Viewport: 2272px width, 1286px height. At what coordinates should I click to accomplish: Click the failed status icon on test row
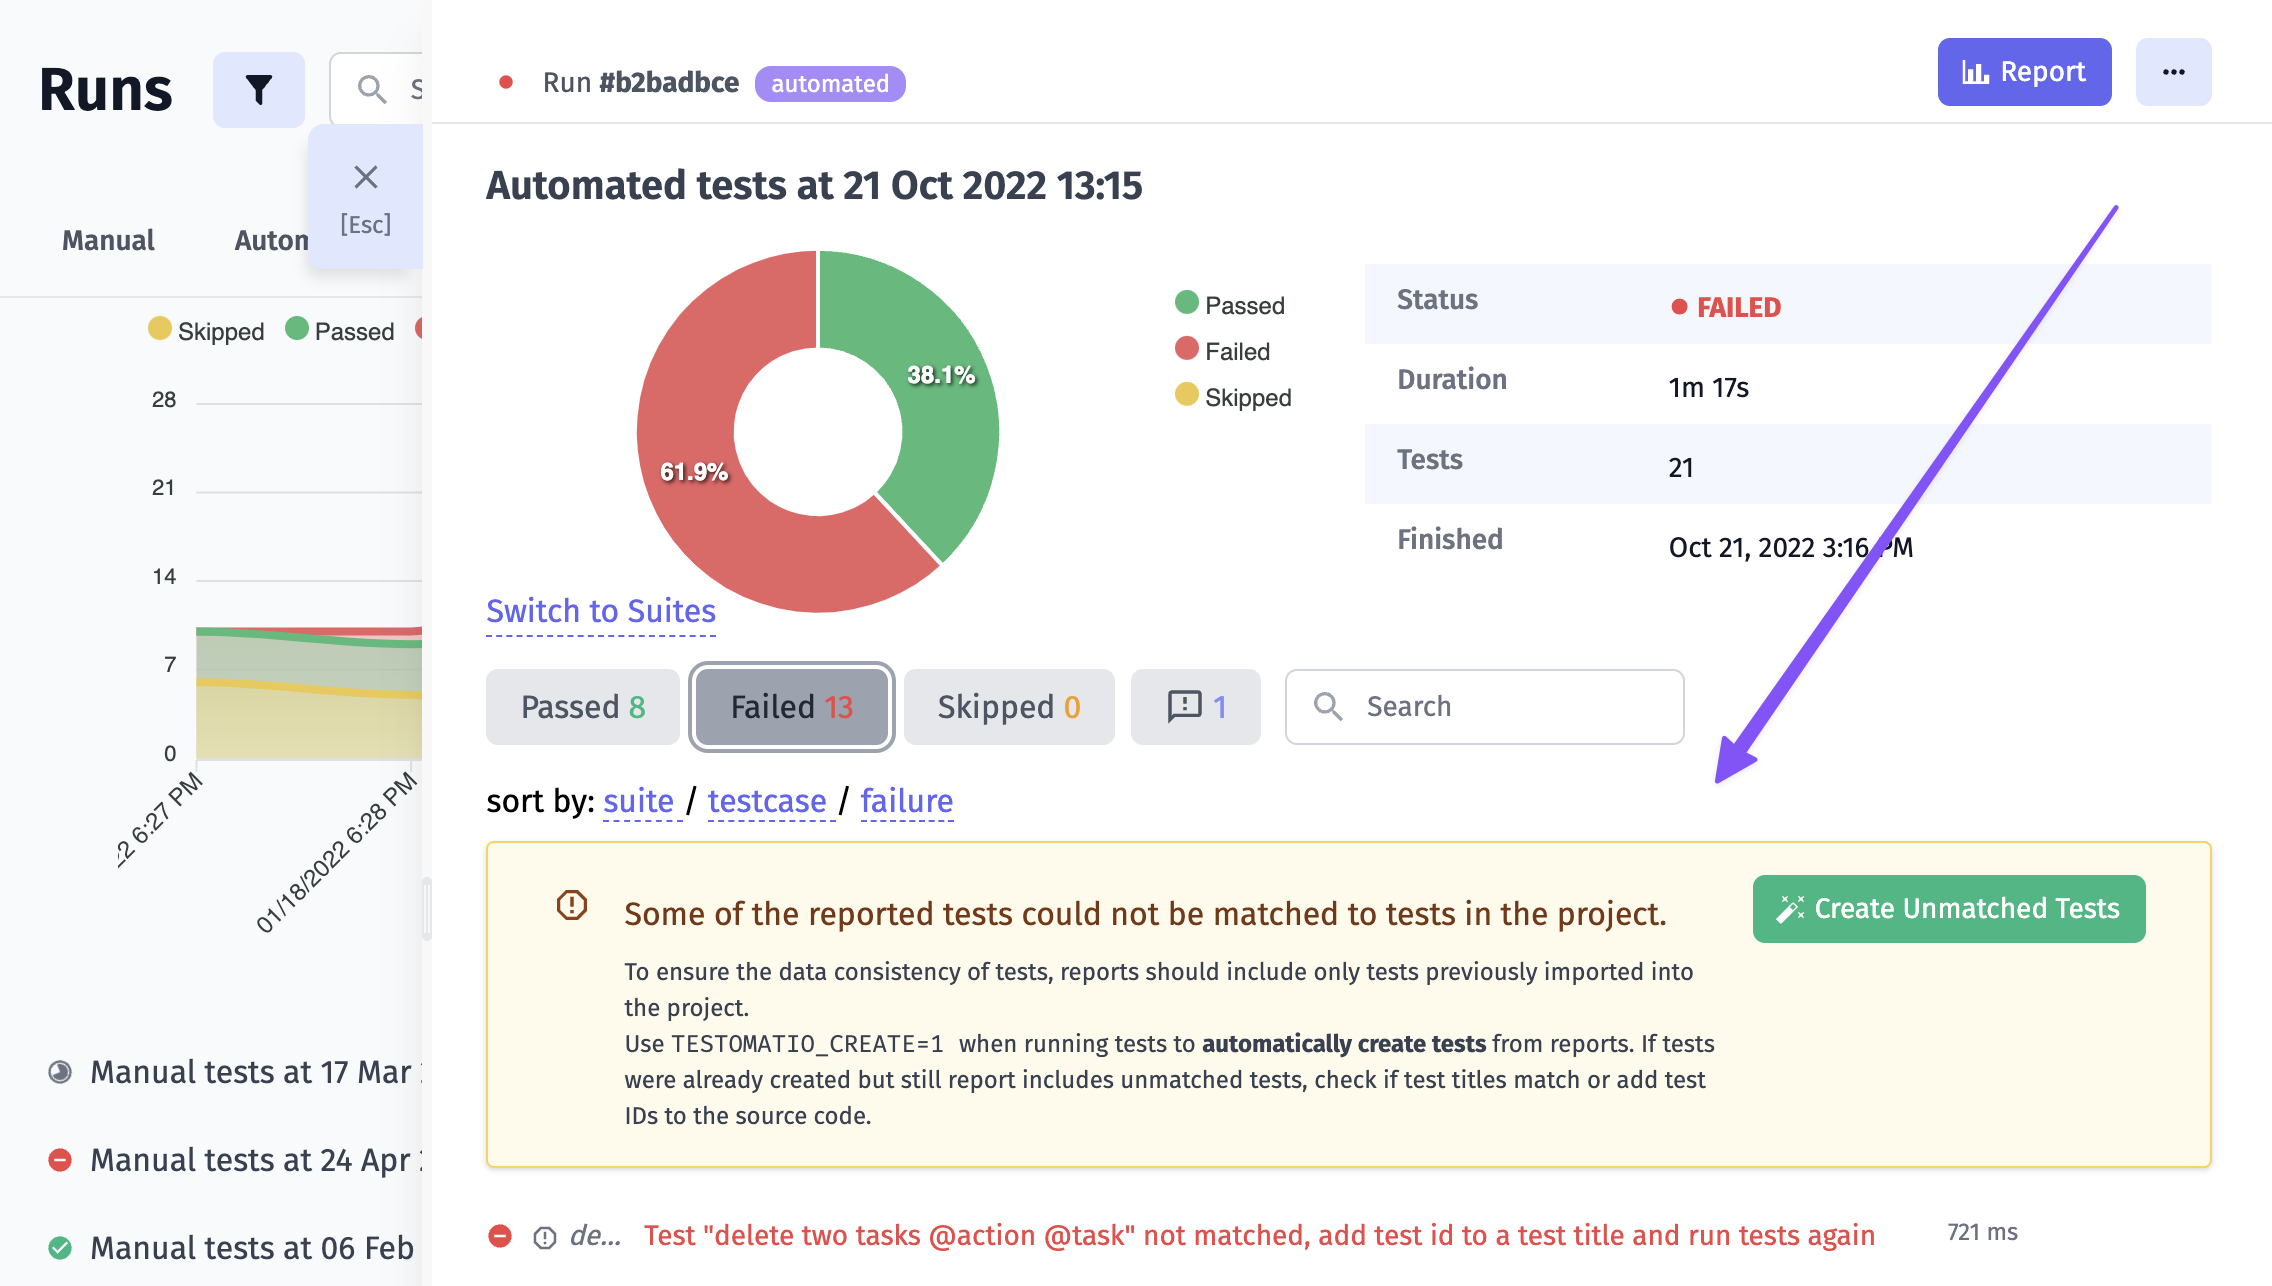tap(500, 1236)
